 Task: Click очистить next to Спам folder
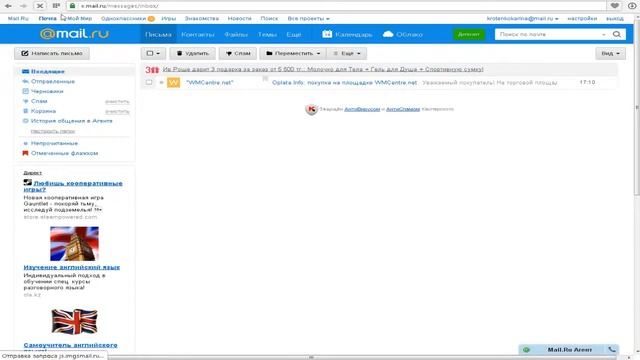coord(117,102)
